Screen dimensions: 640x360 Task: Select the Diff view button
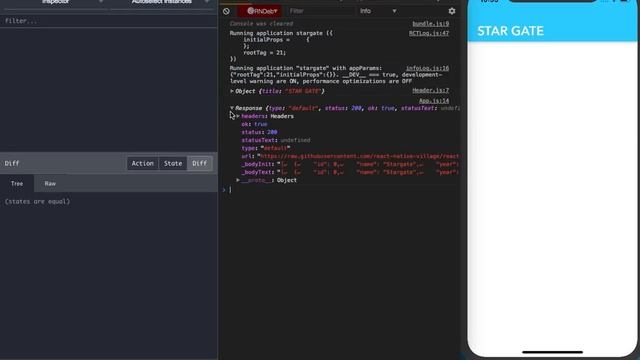point(200,163)
